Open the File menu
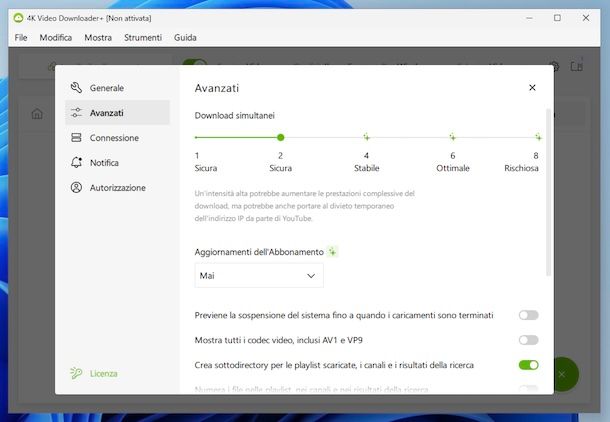 pyautogui.click(x=21, y=38)
